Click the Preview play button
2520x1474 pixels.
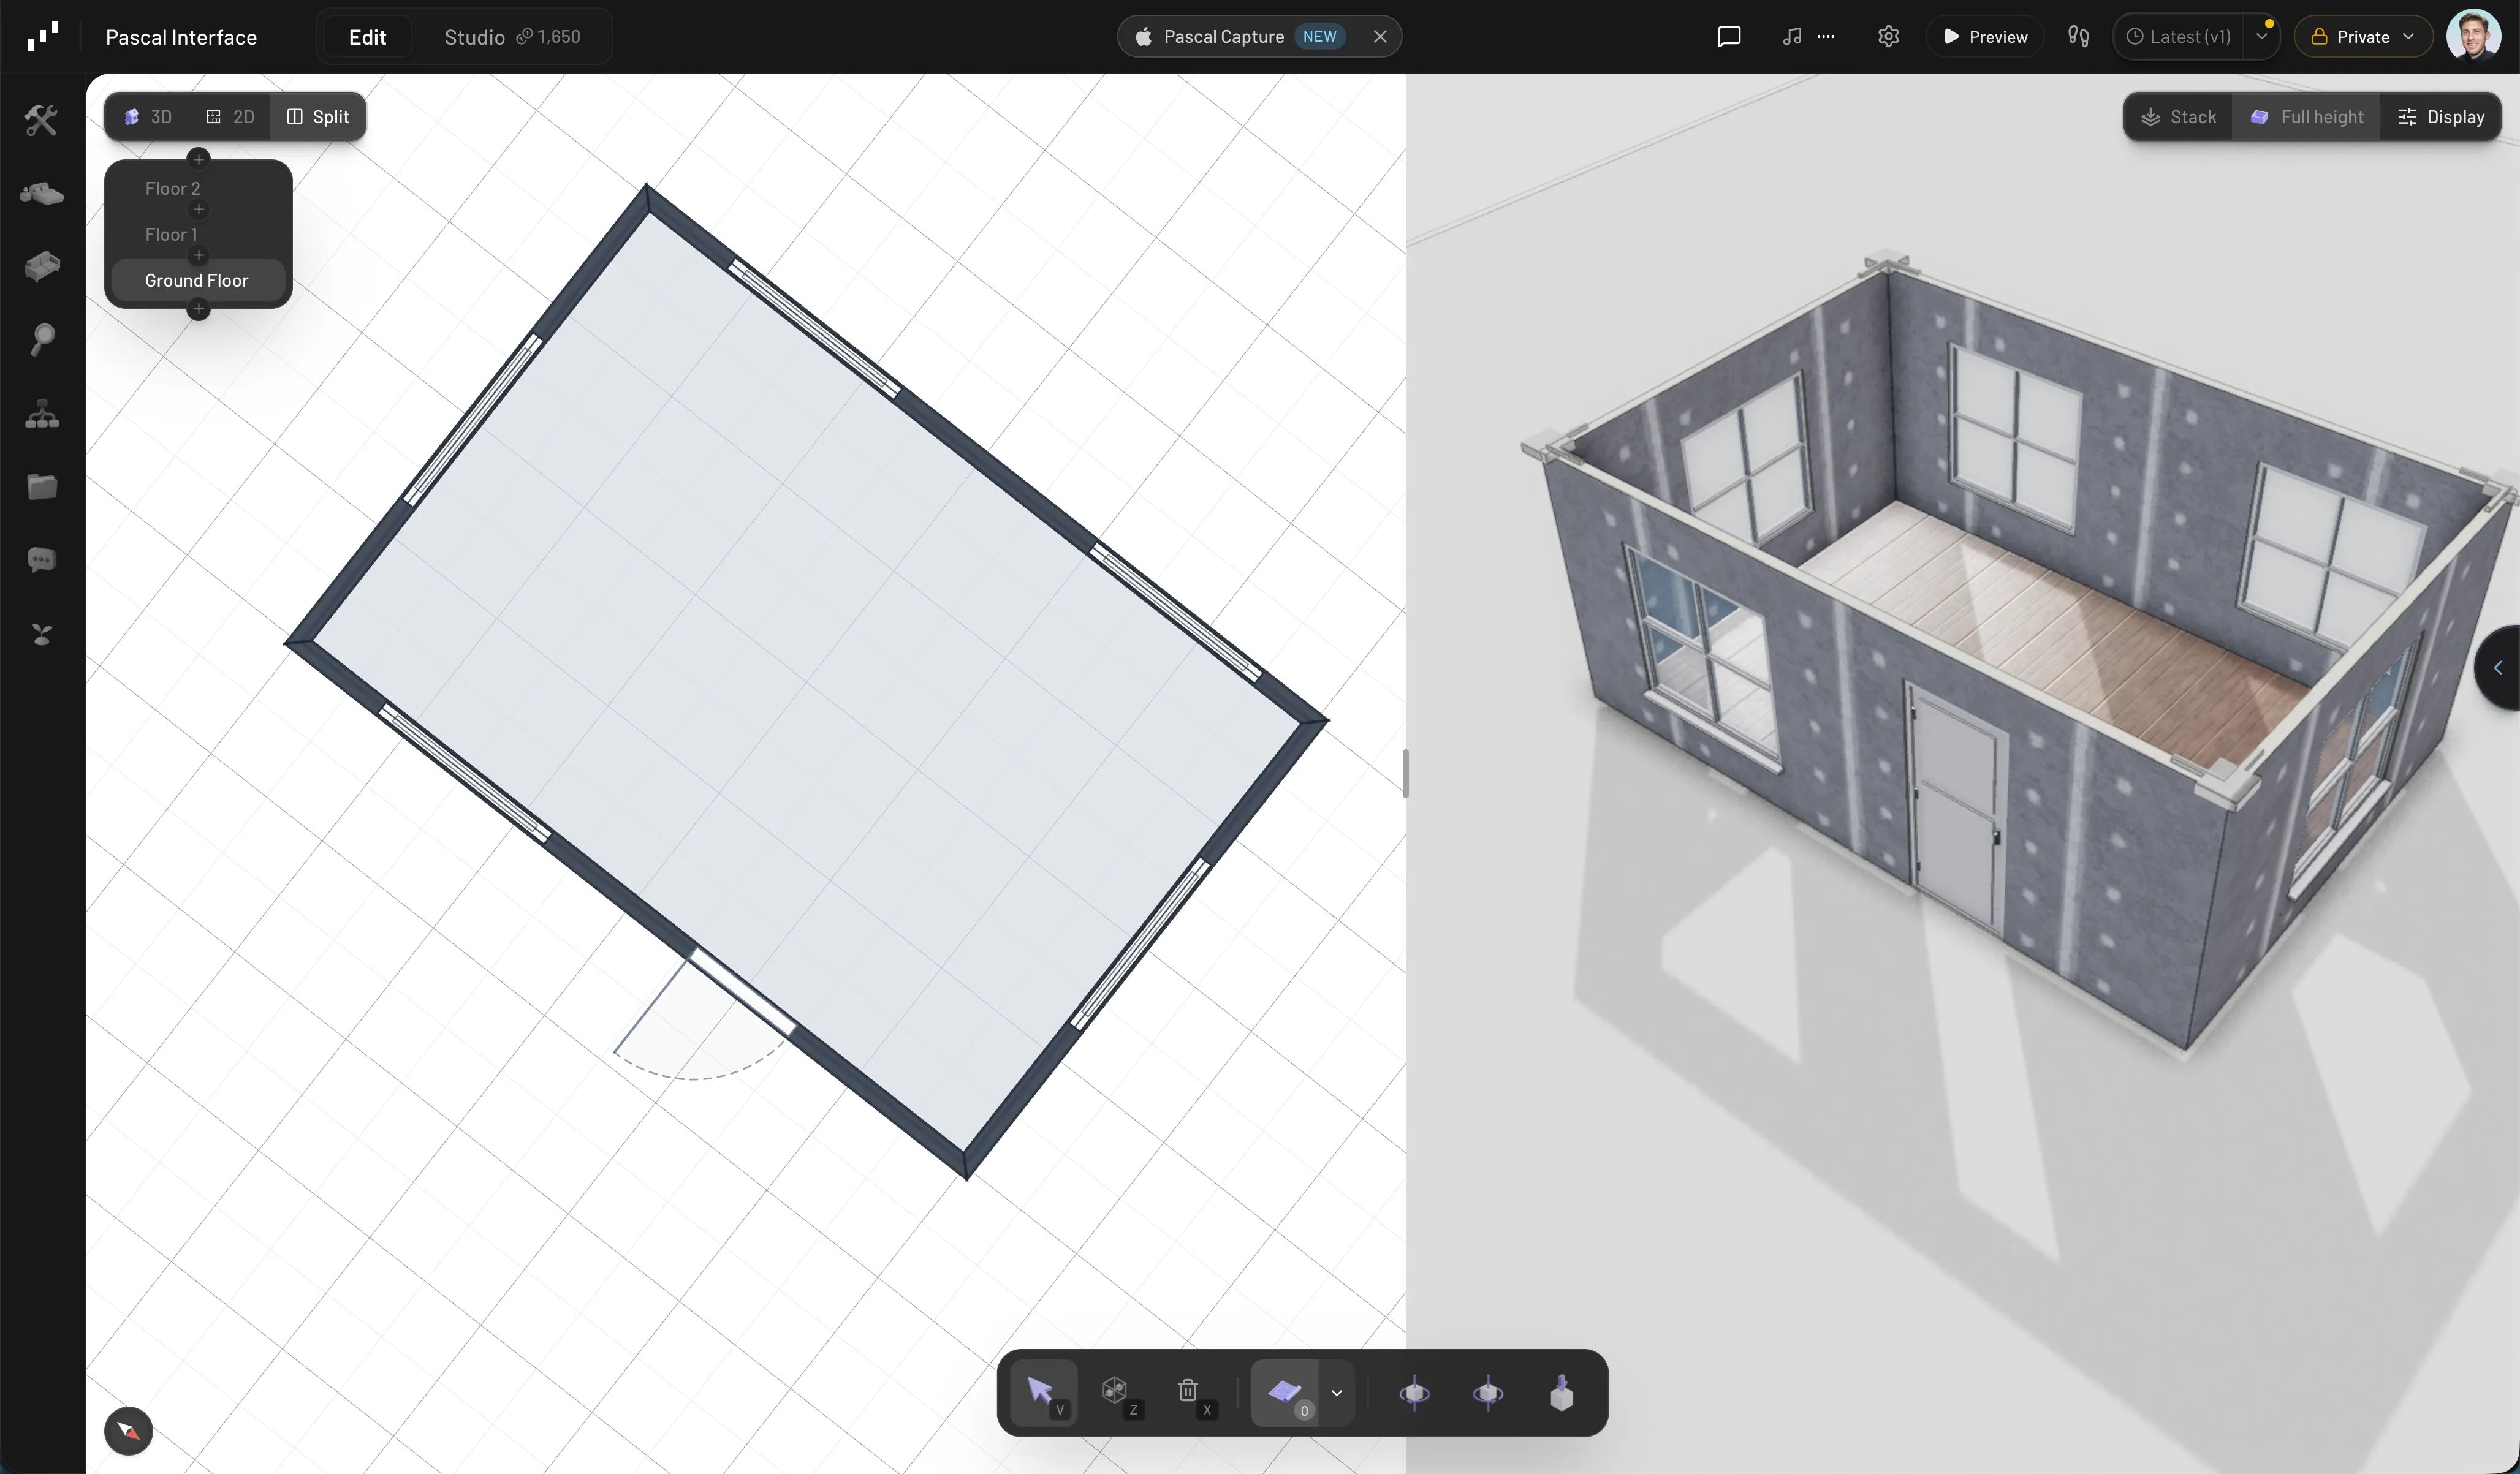pyautogui.click(x=1985, y=37)
